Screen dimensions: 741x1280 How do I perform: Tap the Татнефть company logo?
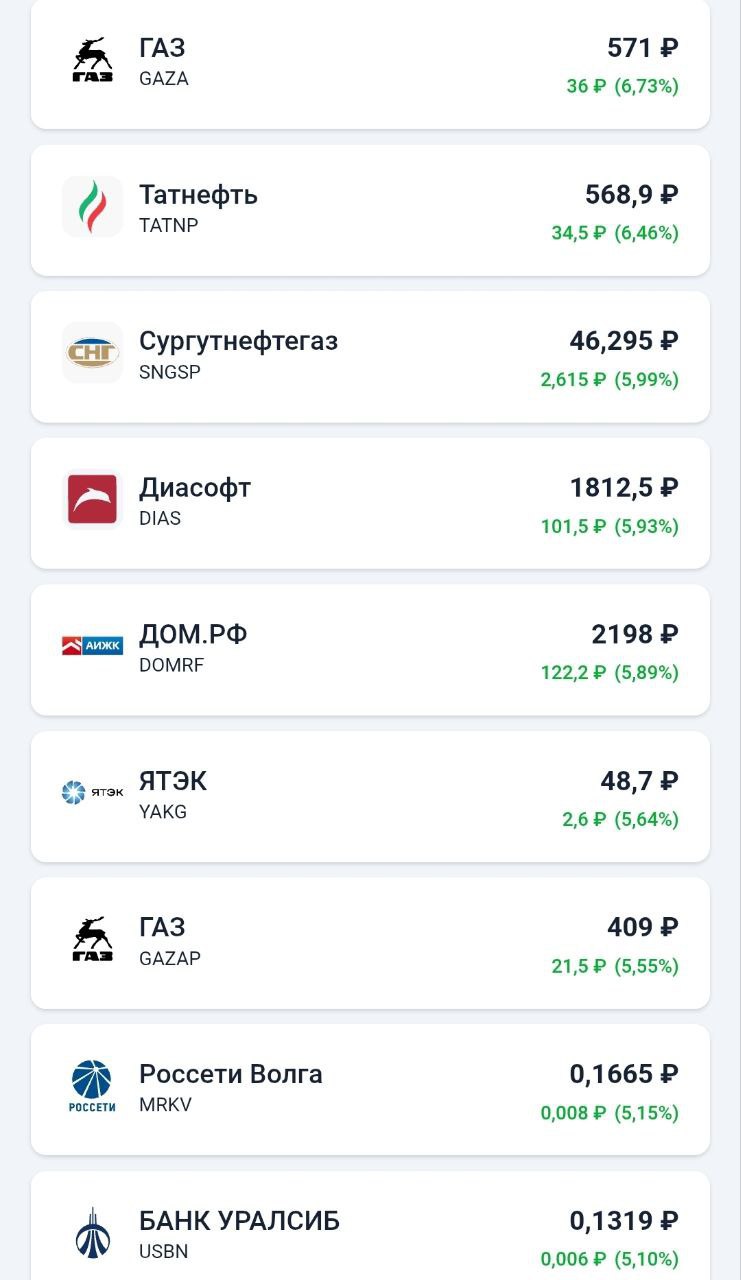[92, 207]
